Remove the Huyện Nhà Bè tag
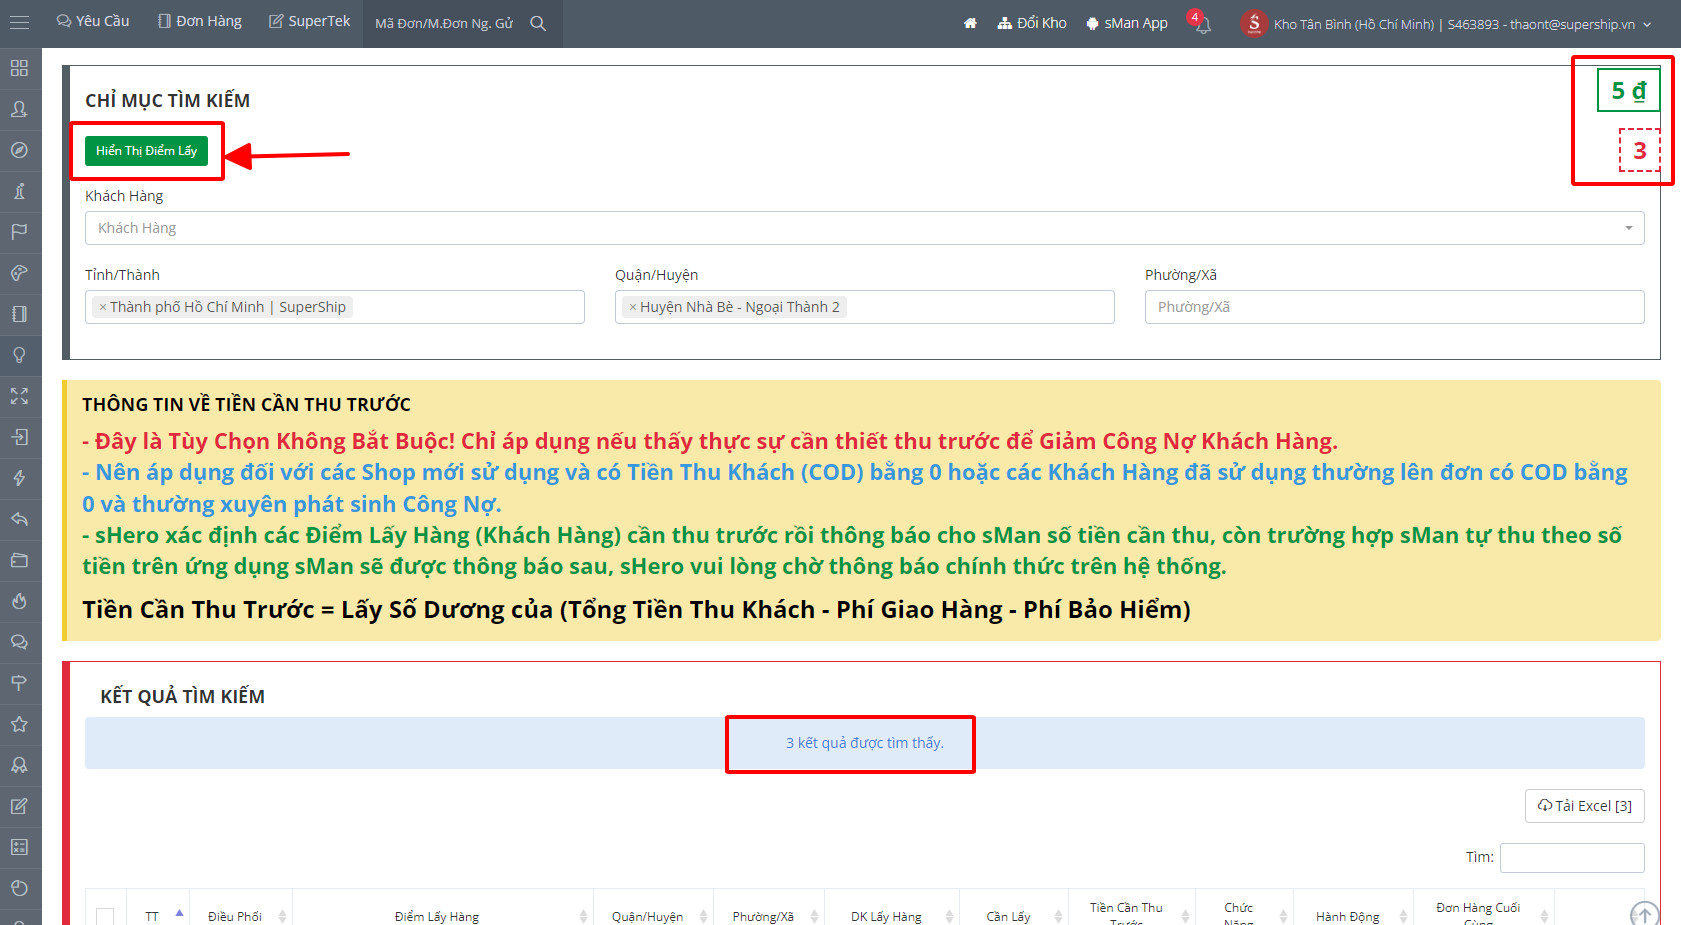 point(632,307)
